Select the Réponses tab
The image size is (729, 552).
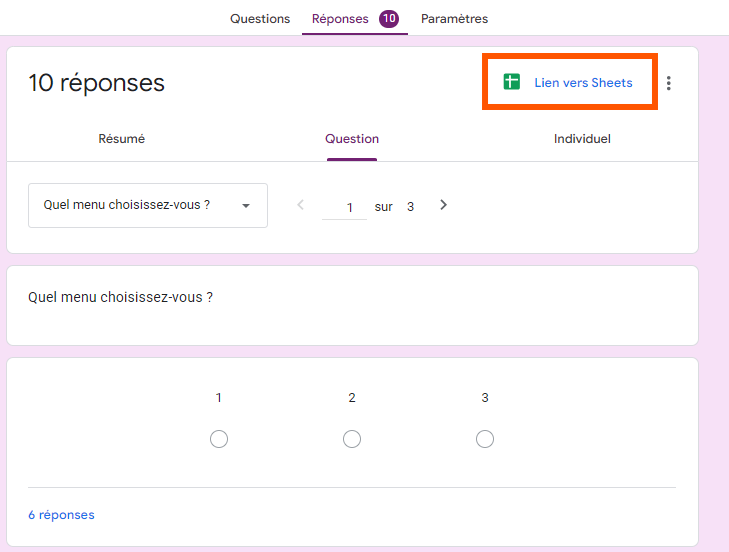tap(340, 19)
